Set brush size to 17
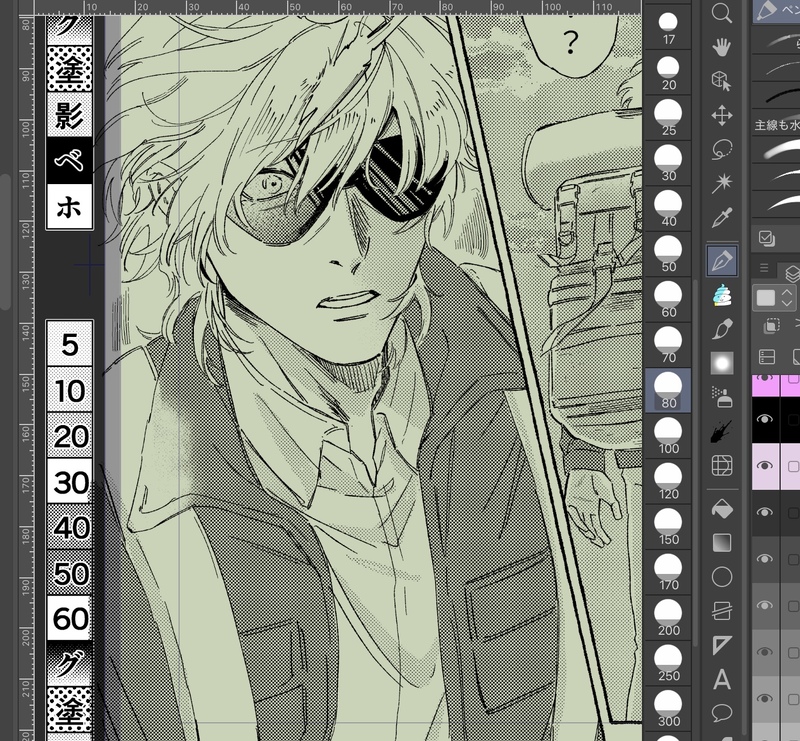 (668, 28)
